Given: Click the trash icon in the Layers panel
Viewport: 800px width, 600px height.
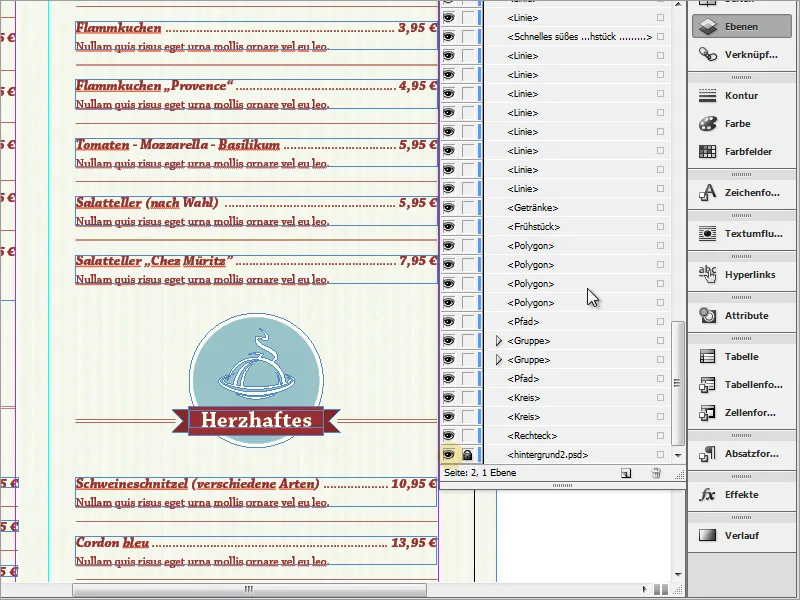Looking at the screenshot, I should (655, 472).
